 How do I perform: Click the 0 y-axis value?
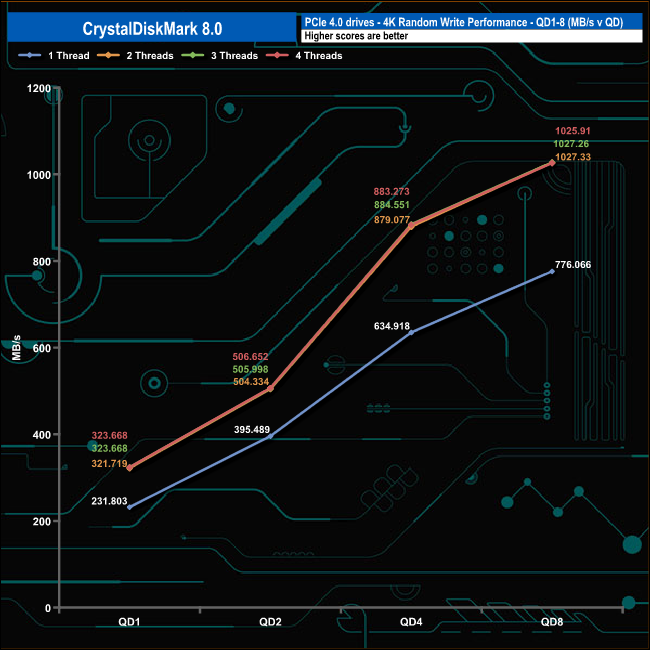tap(48, 608)
